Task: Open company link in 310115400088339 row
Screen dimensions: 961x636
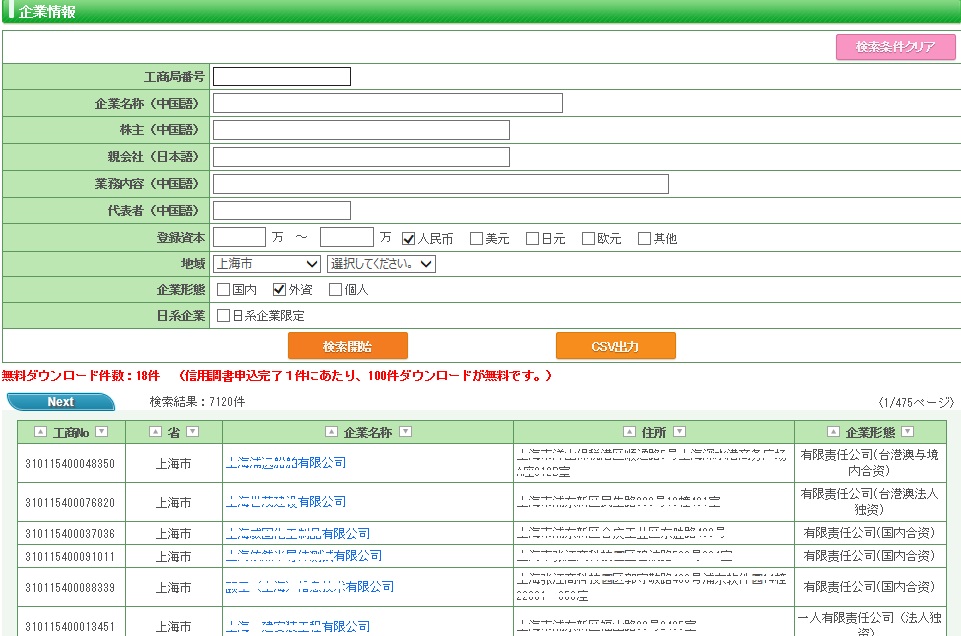Action: pos(309,587)
